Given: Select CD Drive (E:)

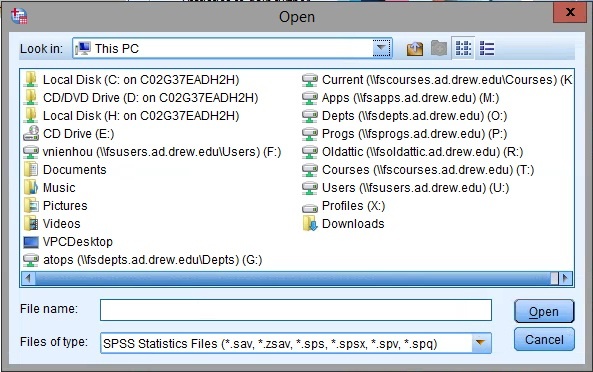Looking at the screenshot, I should pyautogui.click(x=69, y=134).
